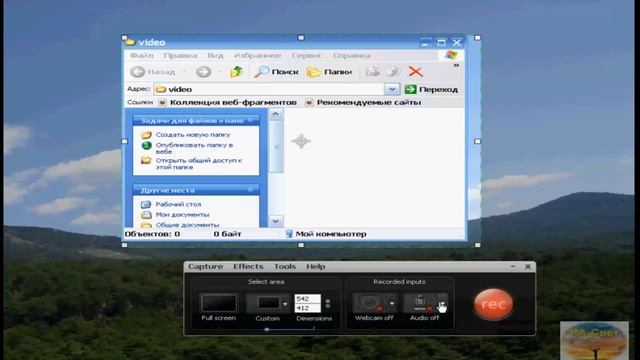Open the Справка menu
Viewport: 640px width, 360px height.
click(x=352, y=55)
